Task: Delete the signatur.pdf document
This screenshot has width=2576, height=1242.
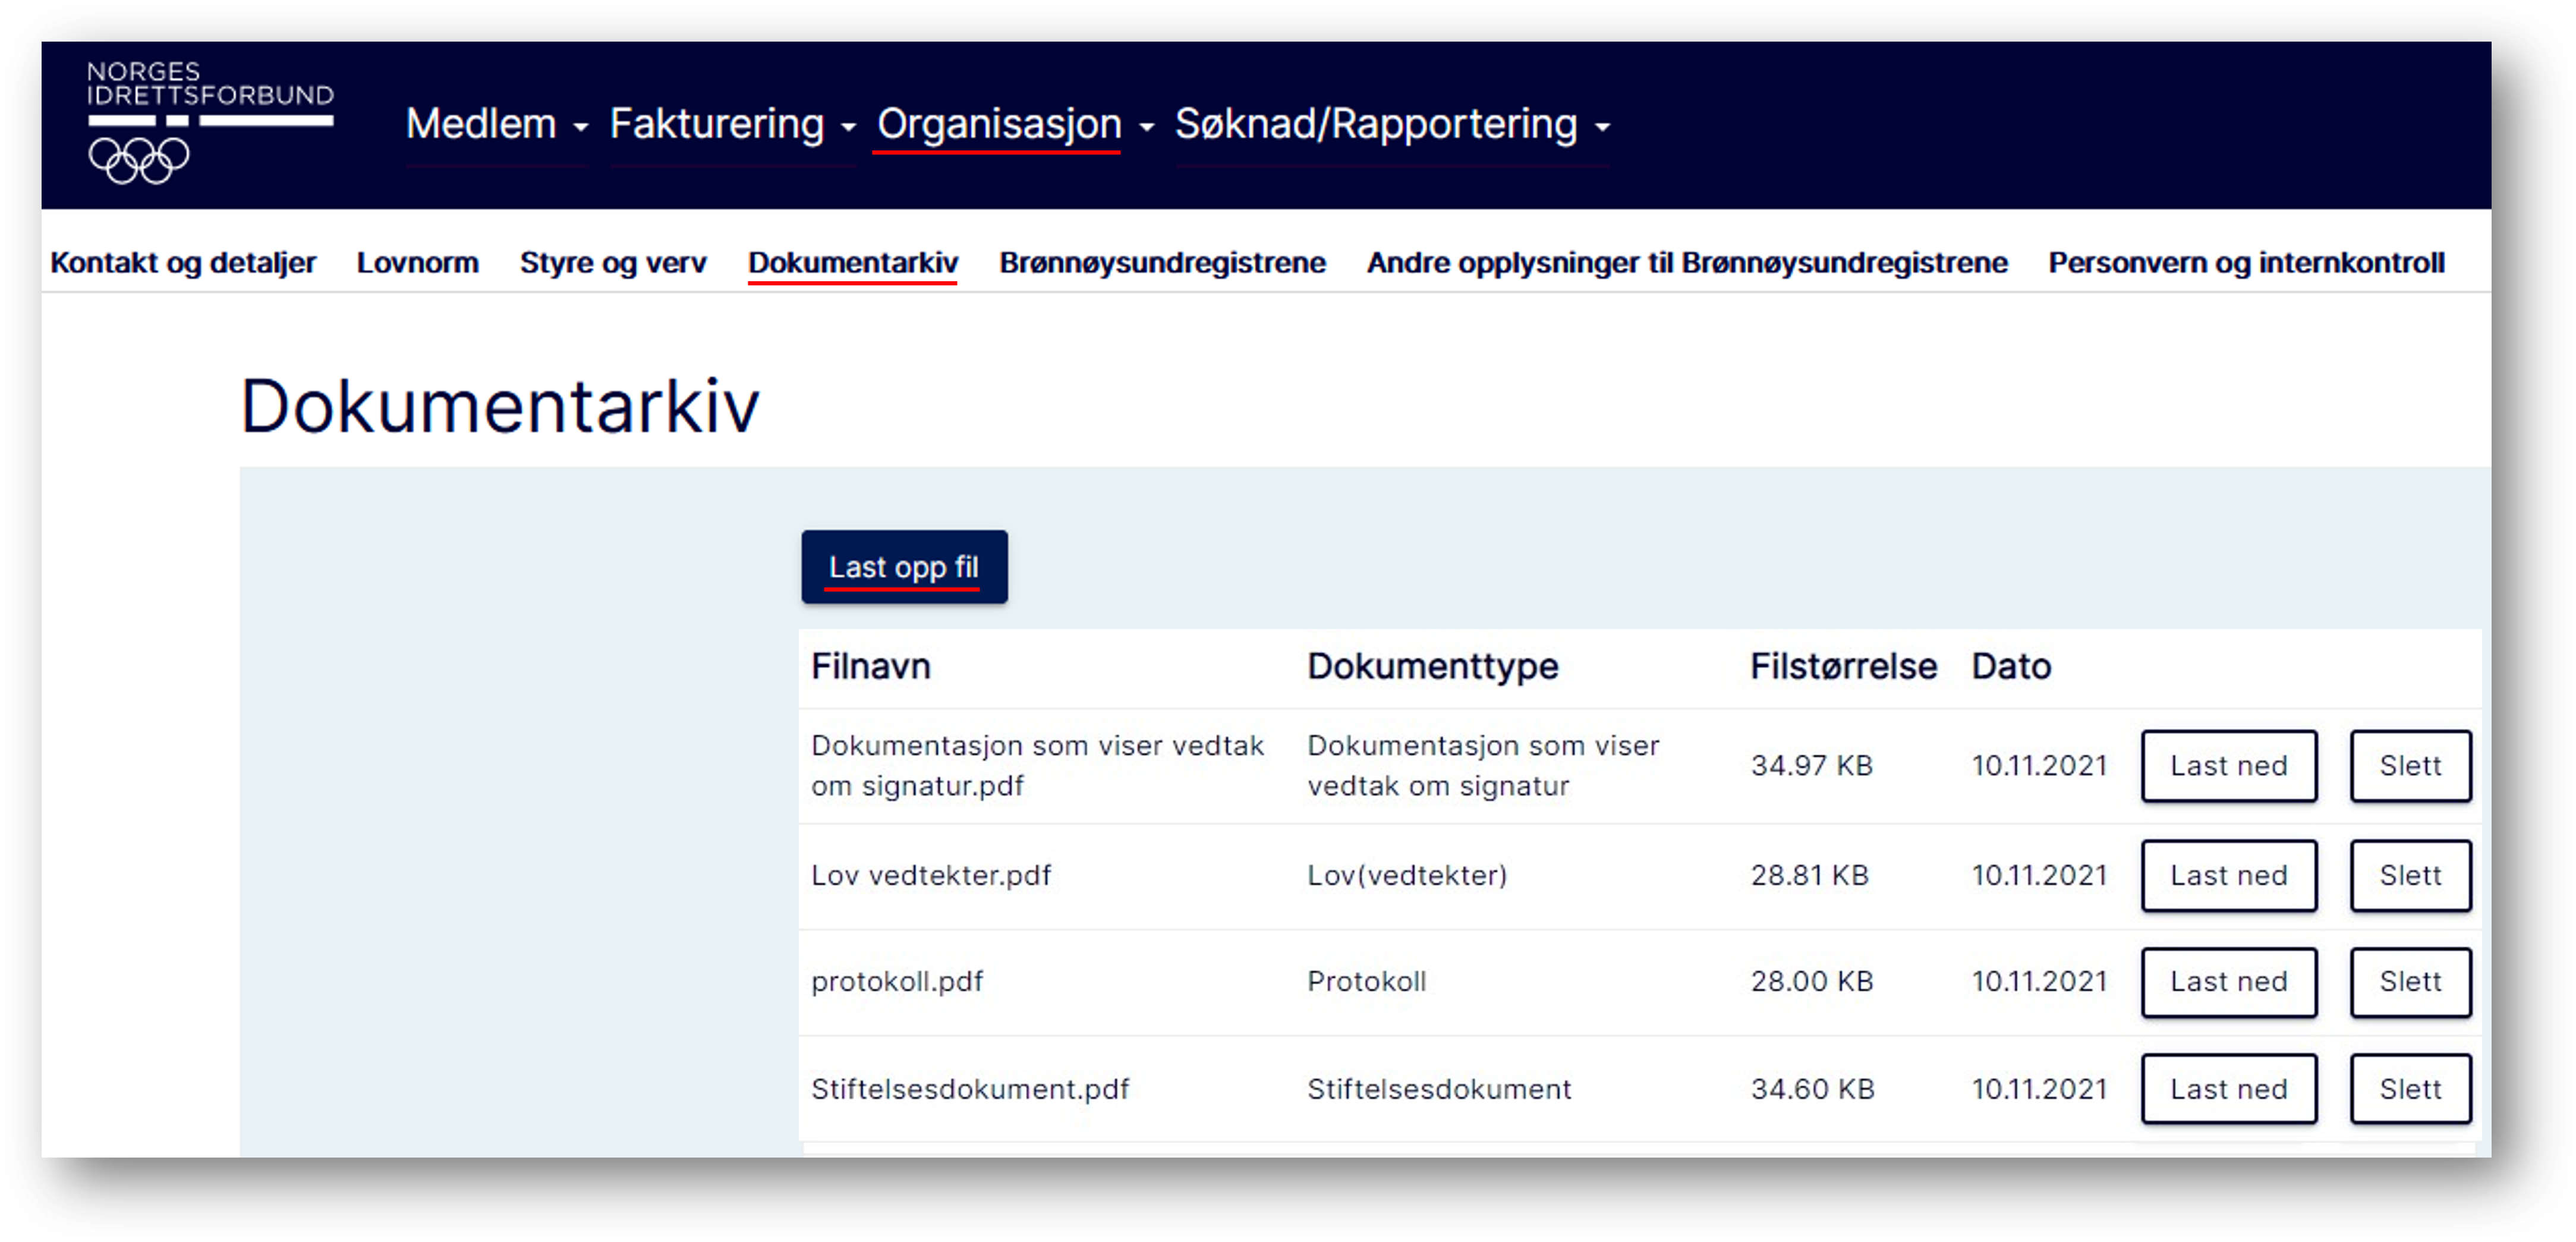Action: 2410,766
